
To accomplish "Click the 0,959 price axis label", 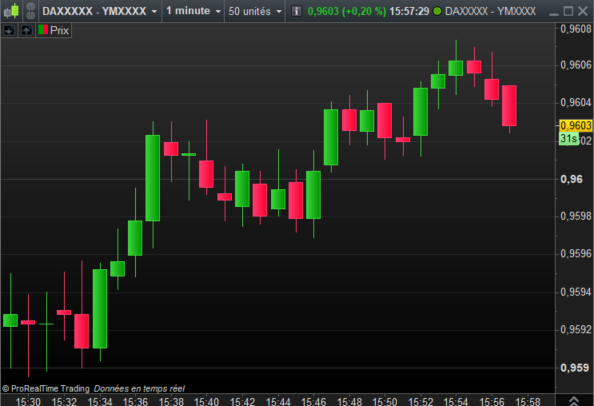I will click(x=575, y=368).
